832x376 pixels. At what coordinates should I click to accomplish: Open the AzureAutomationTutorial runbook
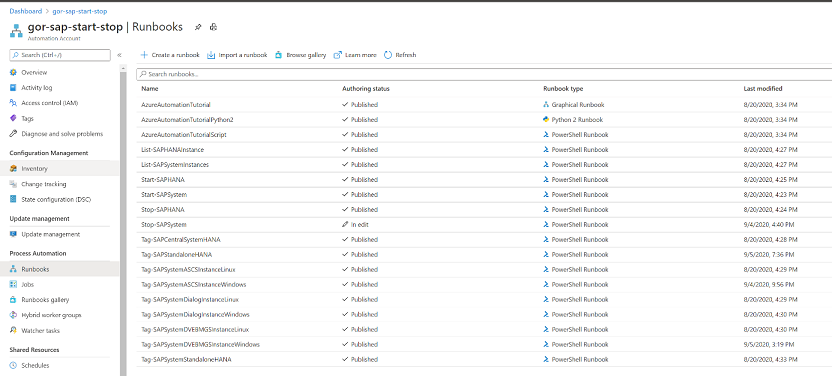click(176, 104)
